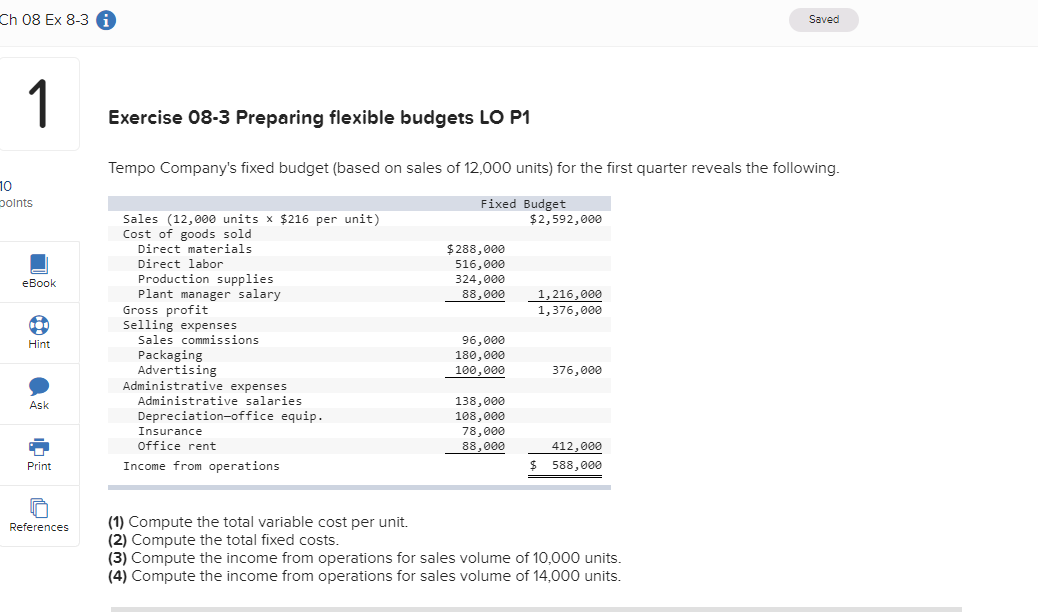Viewport: 1038px width, 612px height.
Task: Click the Cost of goods sold heading
Action: click(187, 234)
